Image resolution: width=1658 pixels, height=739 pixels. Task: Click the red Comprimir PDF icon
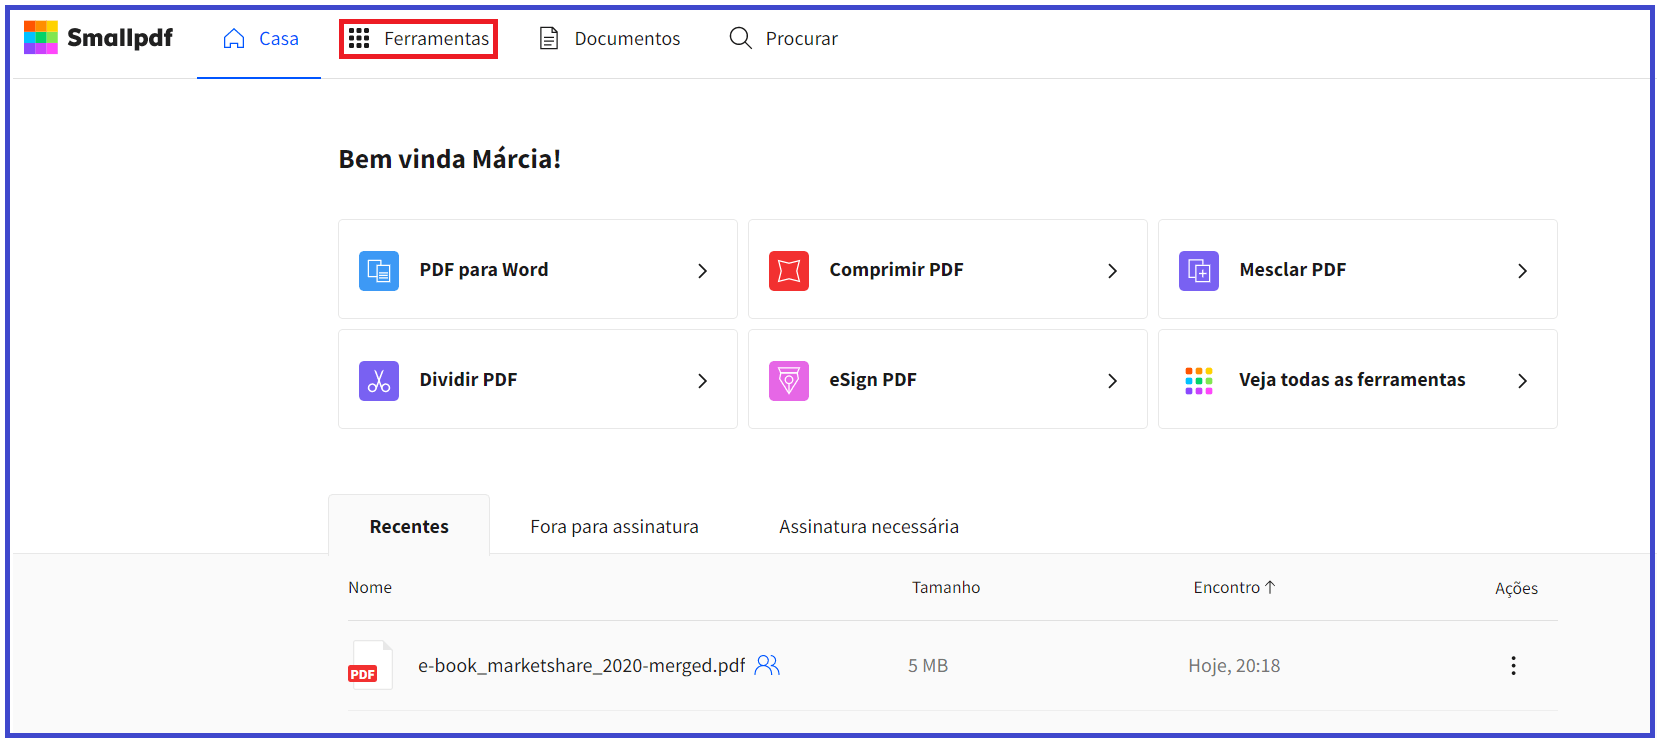point(789,270)
